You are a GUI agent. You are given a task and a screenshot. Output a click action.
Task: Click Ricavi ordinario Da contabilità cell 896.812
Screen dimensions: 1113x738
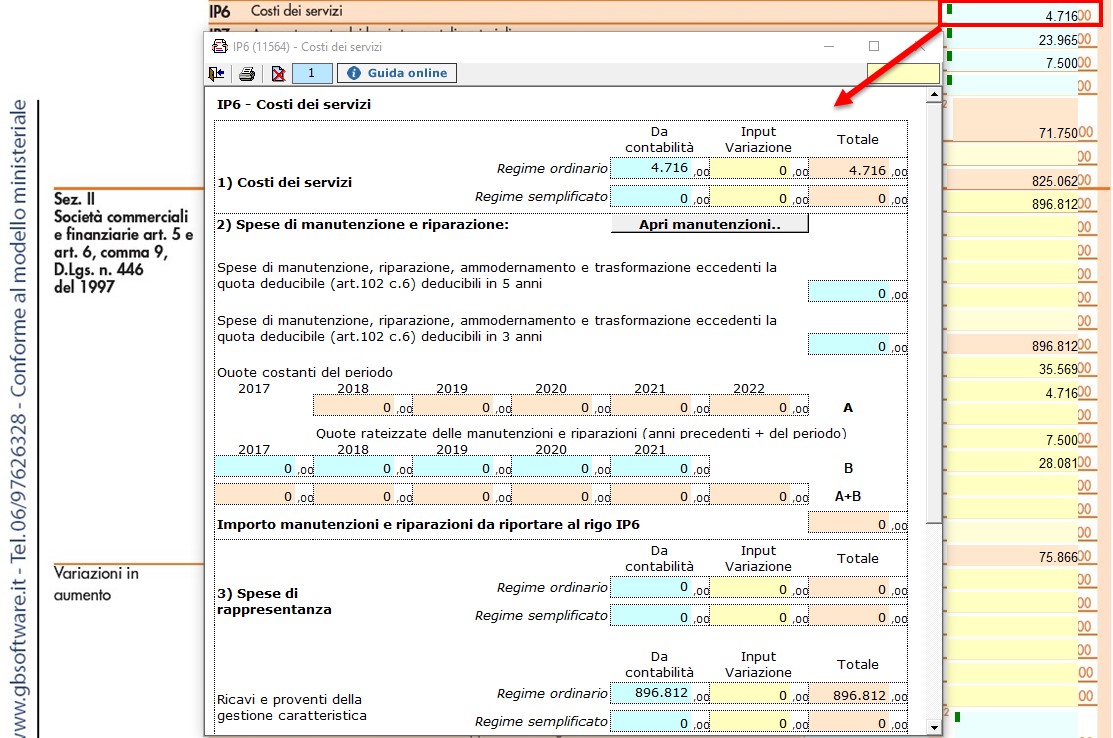click(659, 693)
